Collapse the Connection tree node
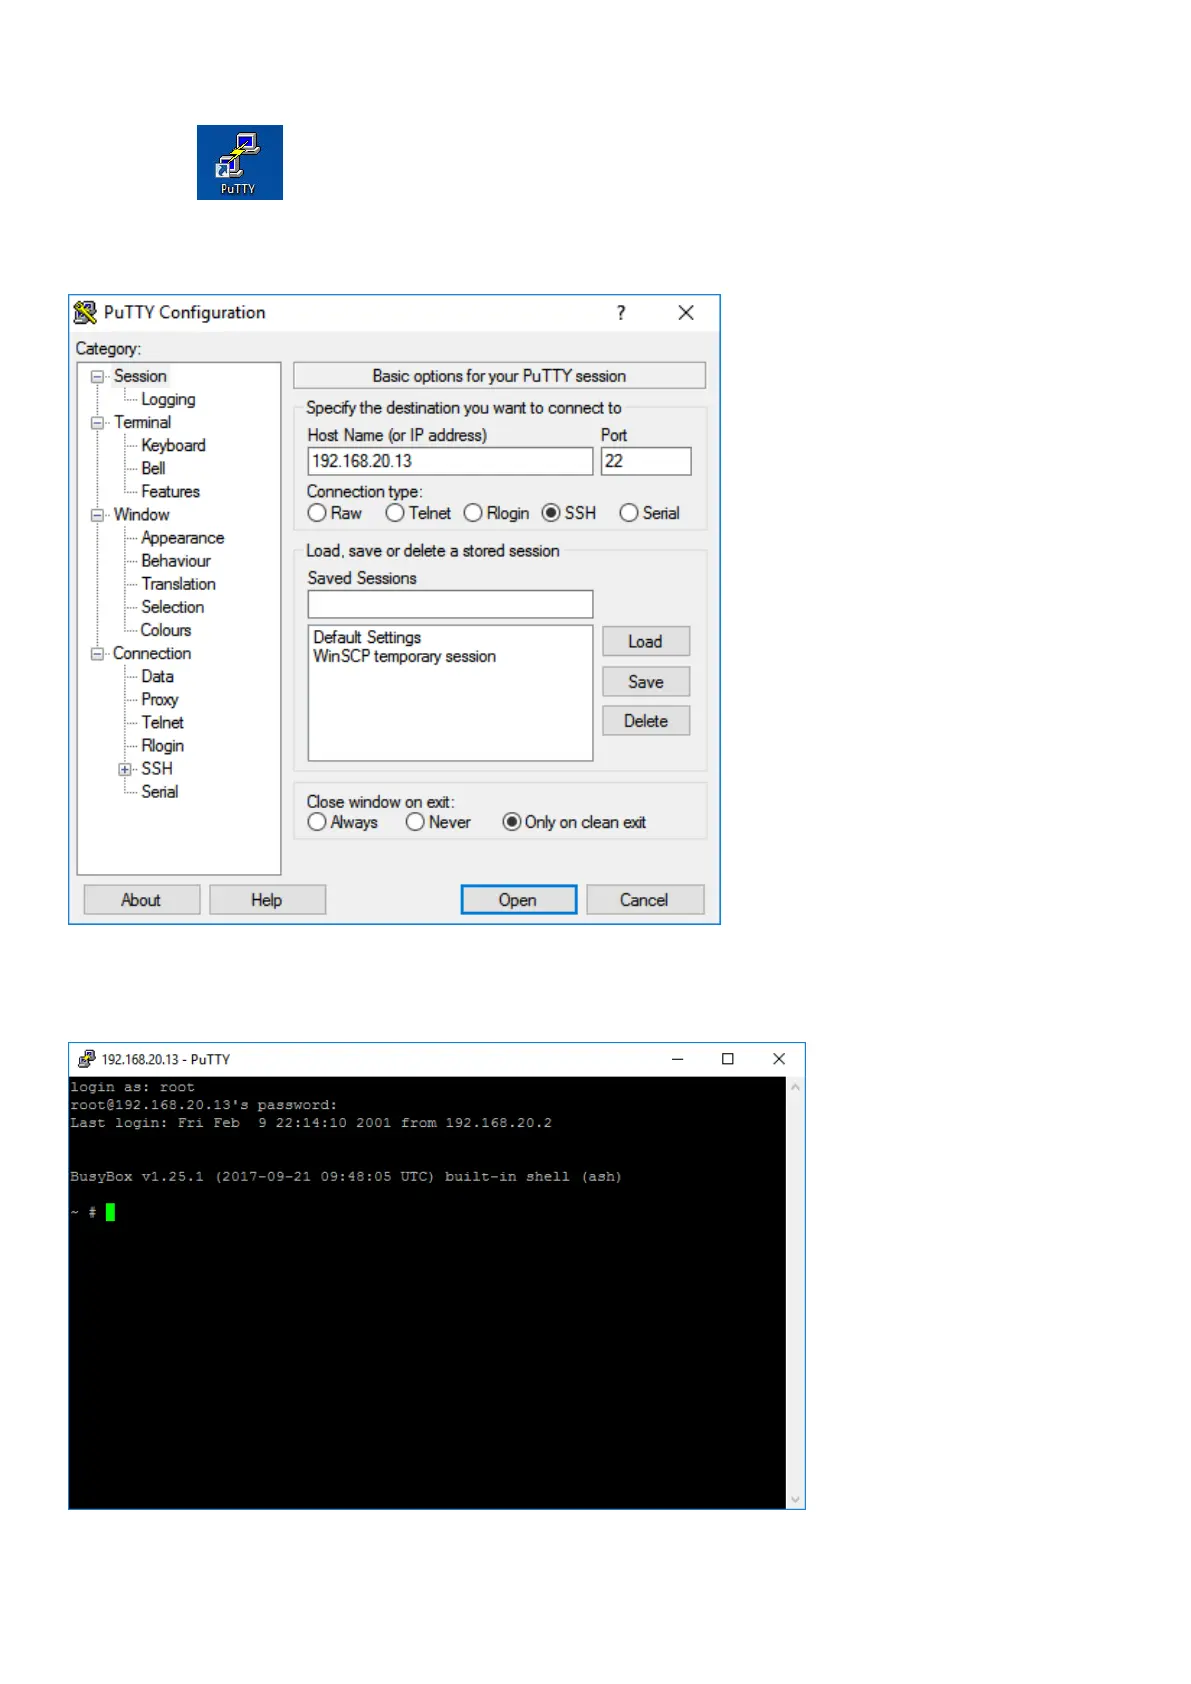Image resolution: width=1191 pixels, height=1684 pixels. click(x=98, y=654)
